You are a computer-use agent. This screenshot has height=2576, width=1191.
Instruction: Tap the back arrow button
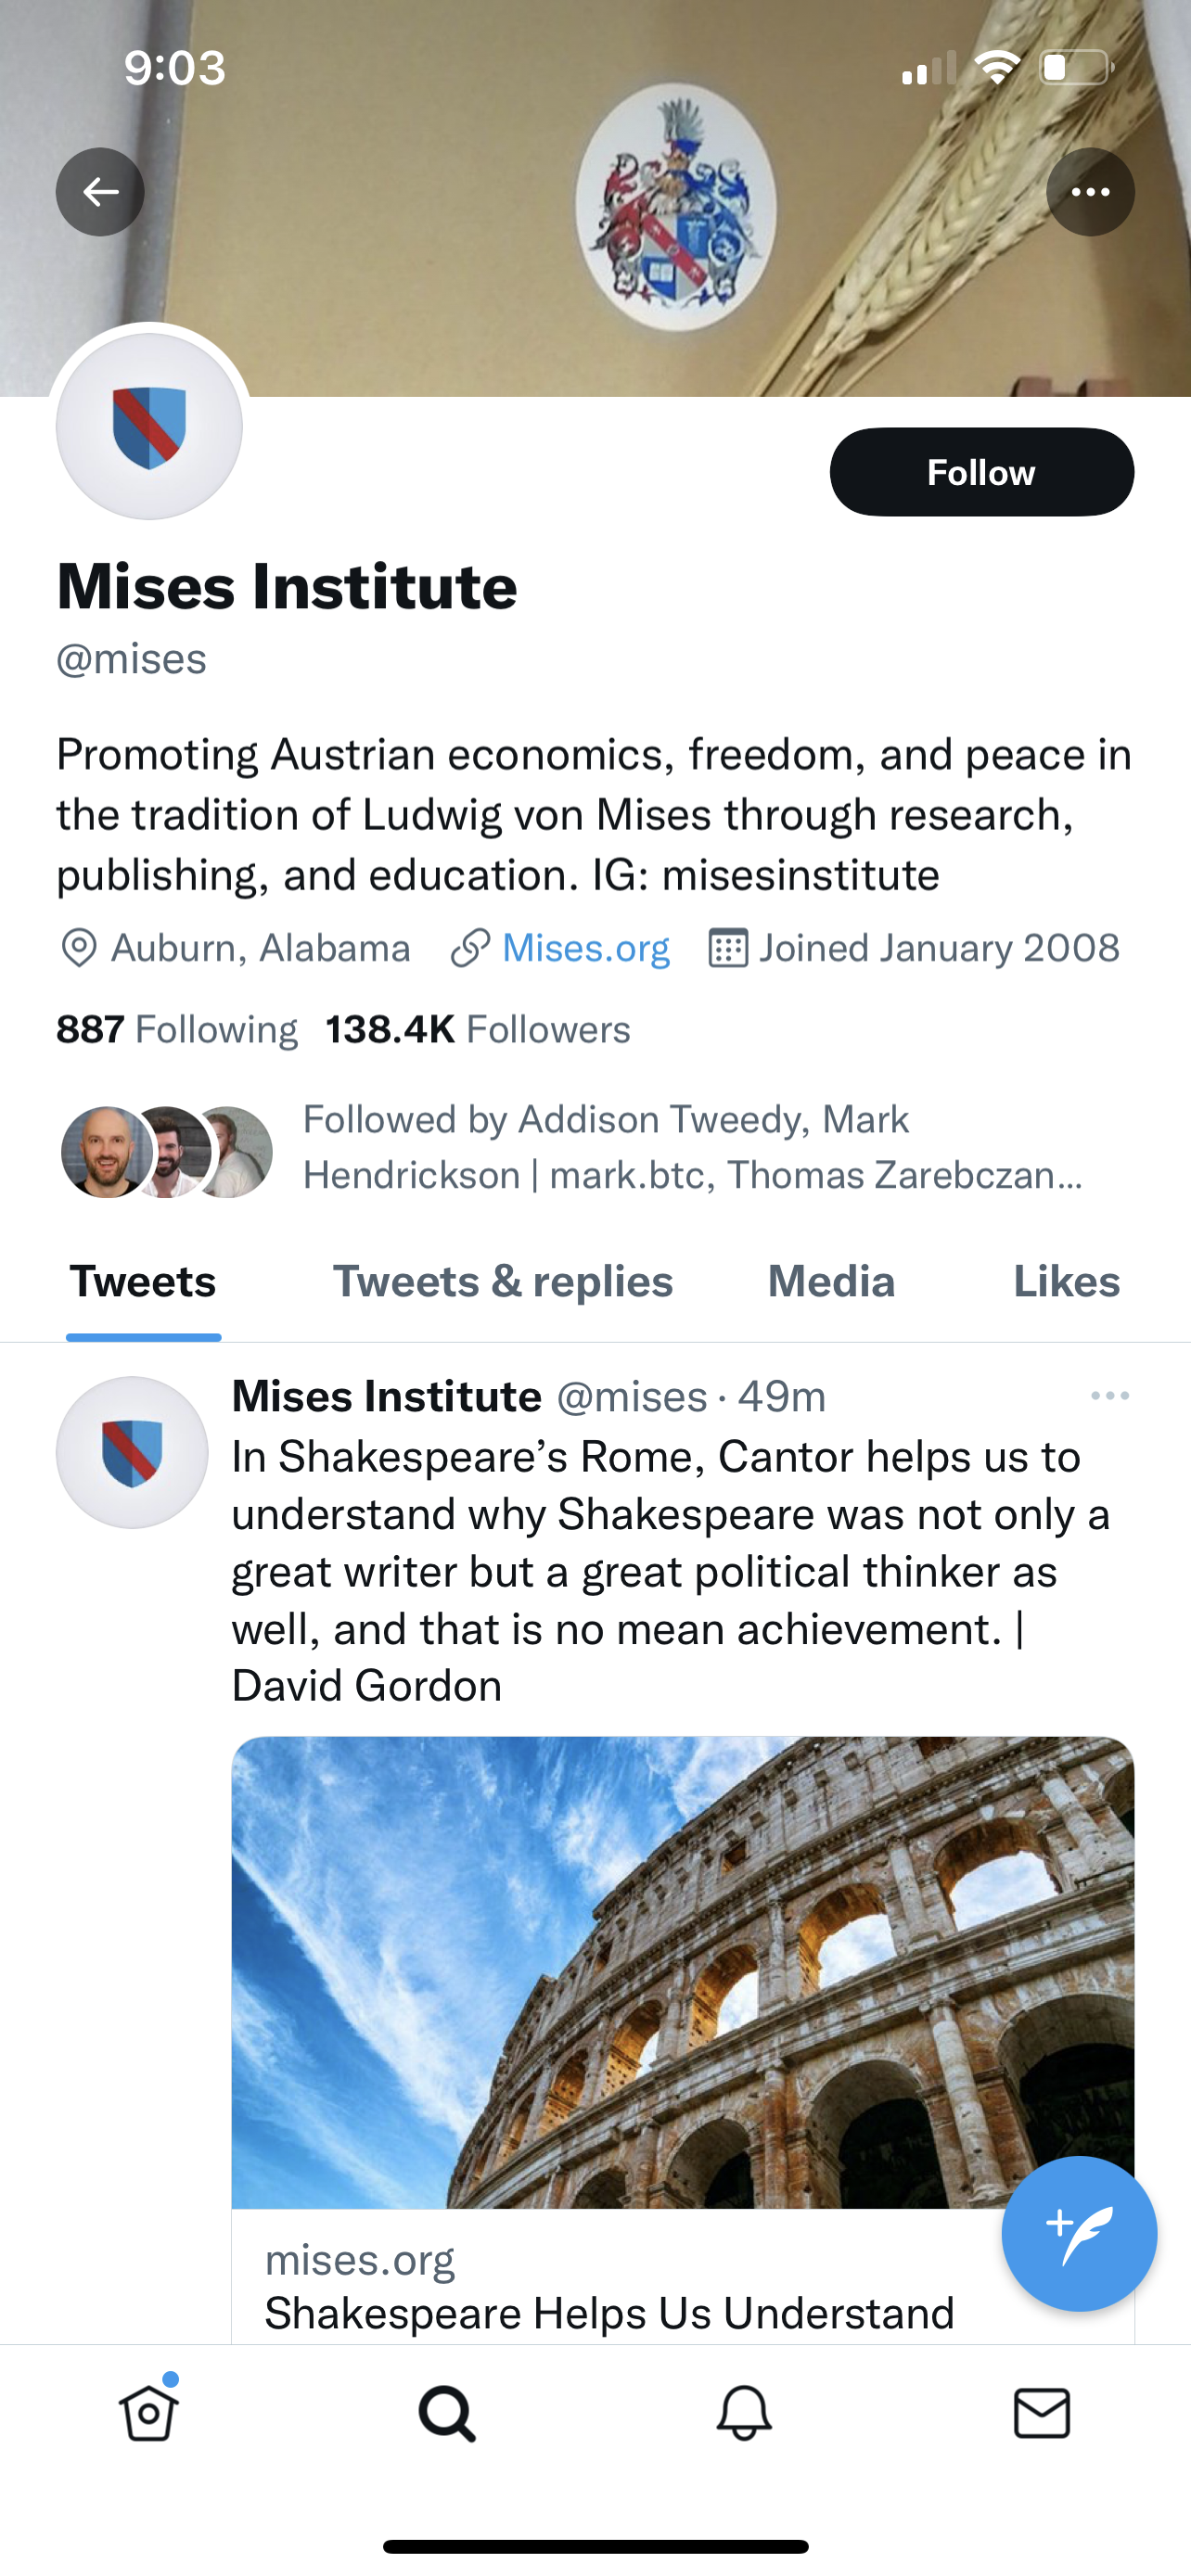100,192
